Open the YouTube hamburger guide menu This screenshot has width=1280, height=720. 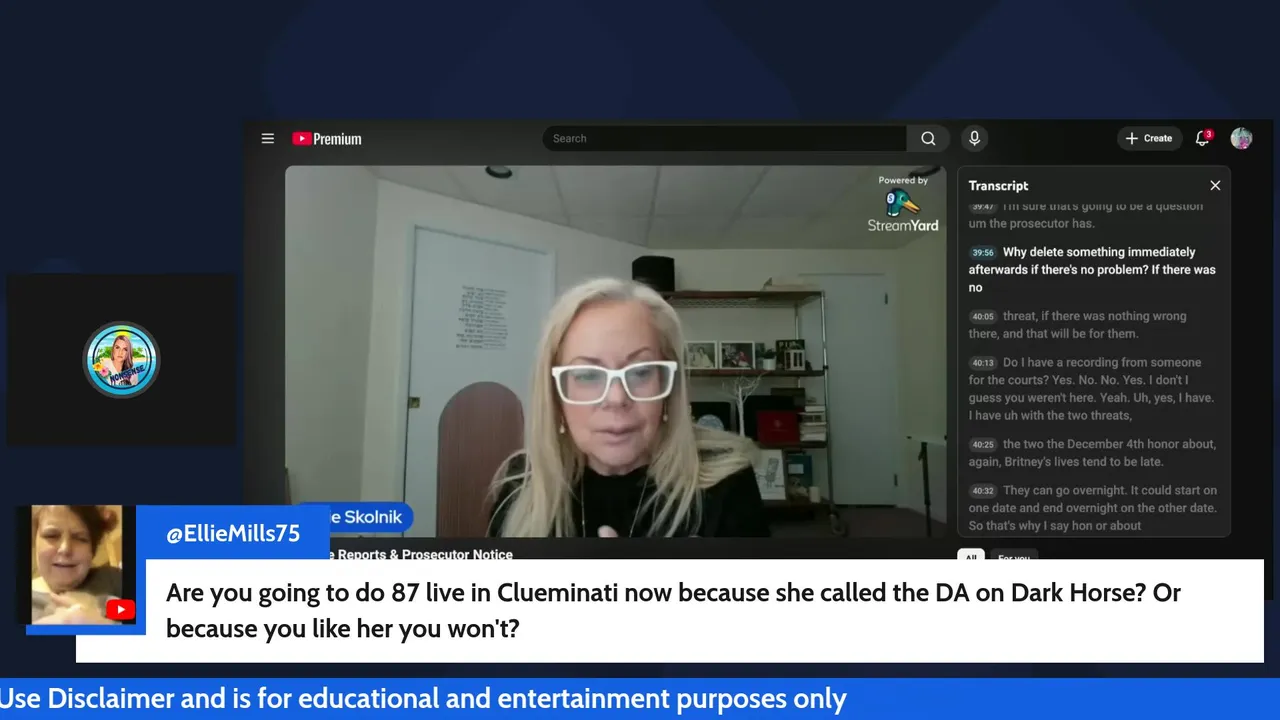pos(268,139)
